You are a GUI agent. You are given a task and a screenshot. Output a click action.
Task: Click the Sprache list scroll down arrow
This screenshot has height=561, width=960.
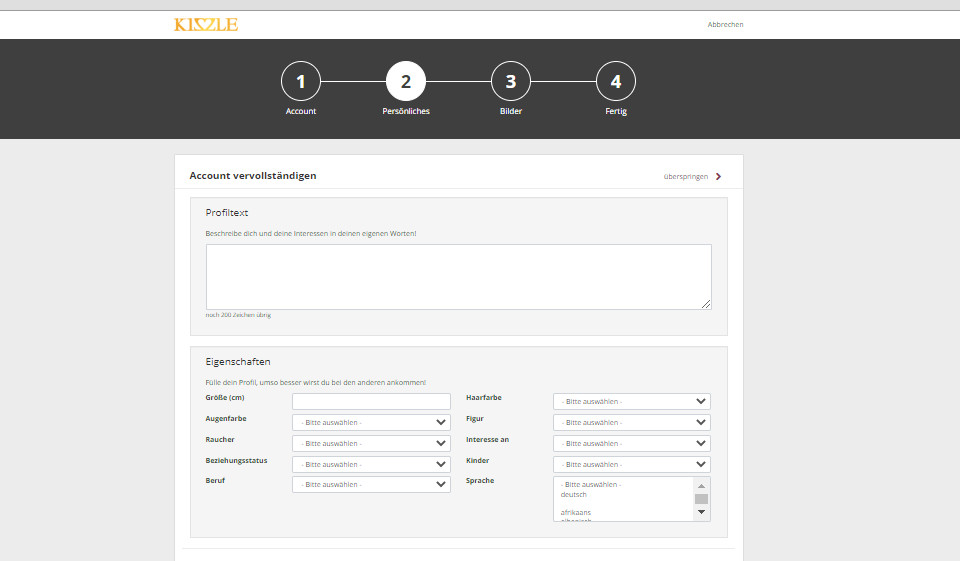702,512
